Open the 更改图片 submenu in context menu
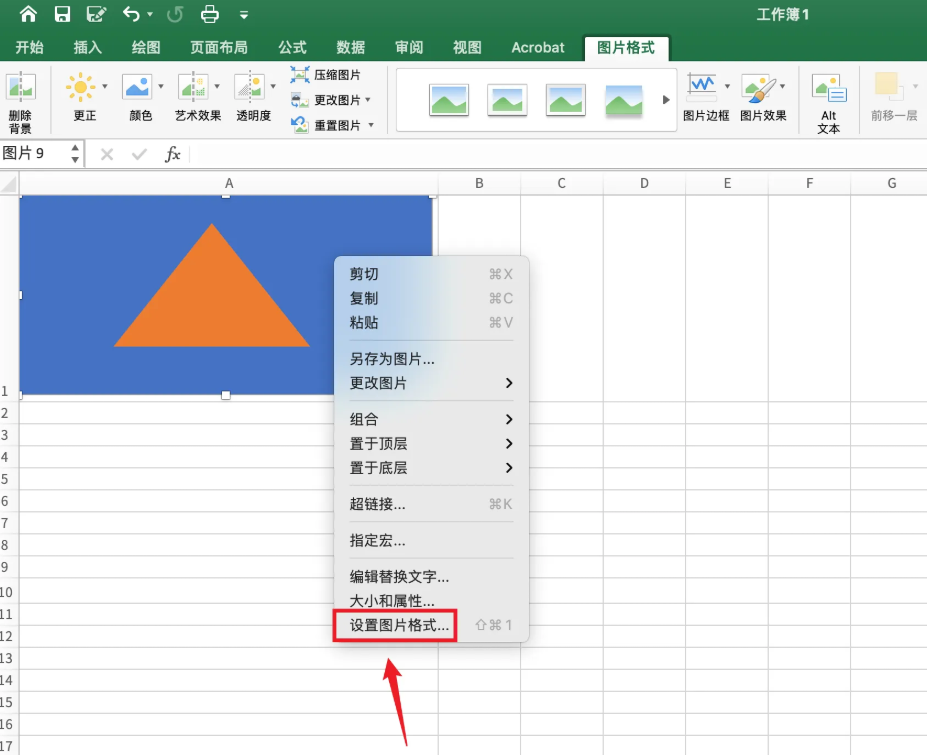 tap(431, 383)
